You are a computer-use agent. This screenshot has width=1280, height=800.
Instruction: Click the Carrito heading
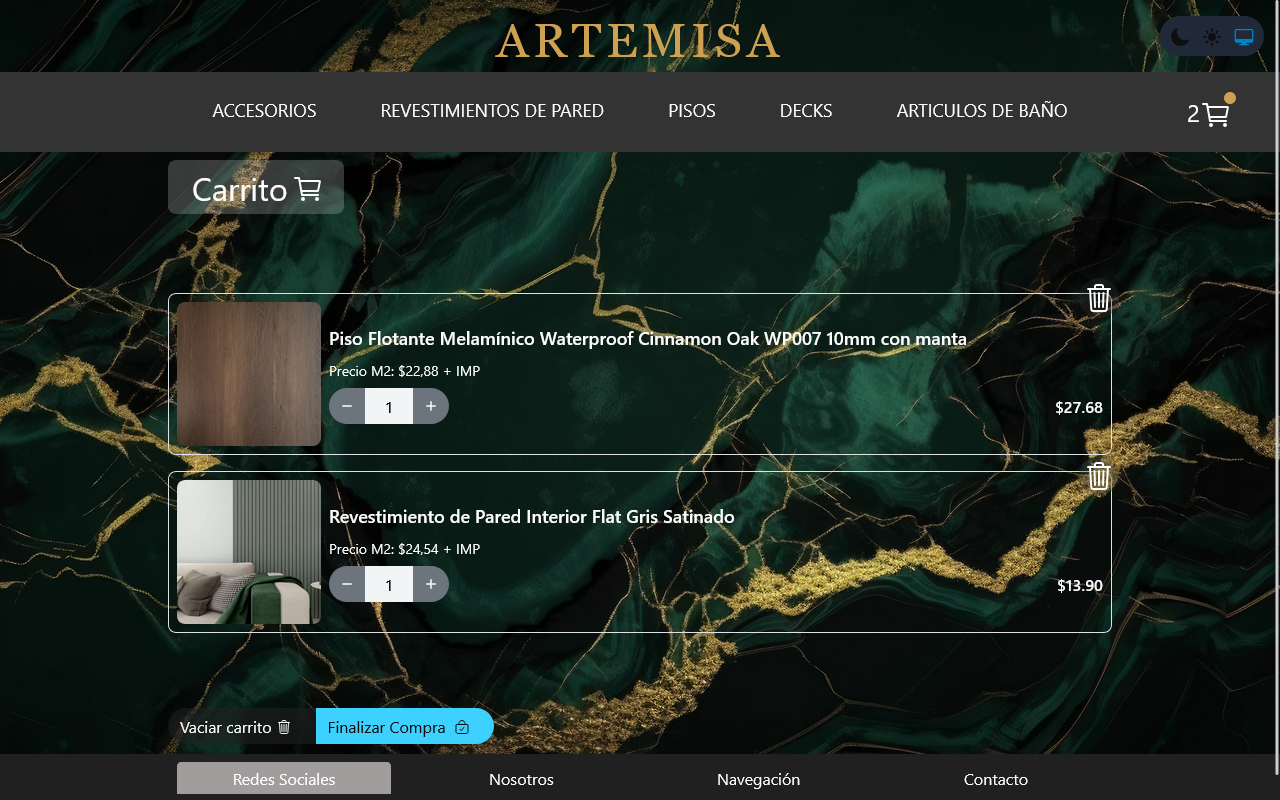(256, 188)
